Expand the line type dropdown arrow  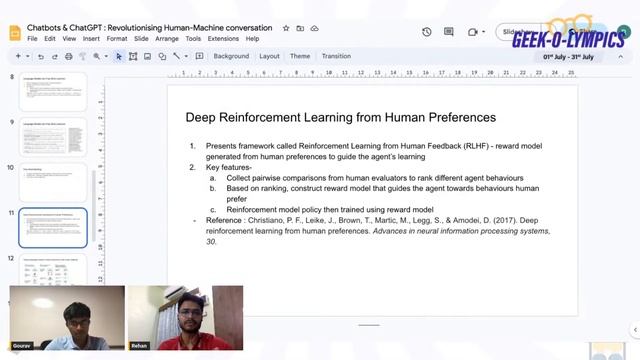click(x=186, y=56)
